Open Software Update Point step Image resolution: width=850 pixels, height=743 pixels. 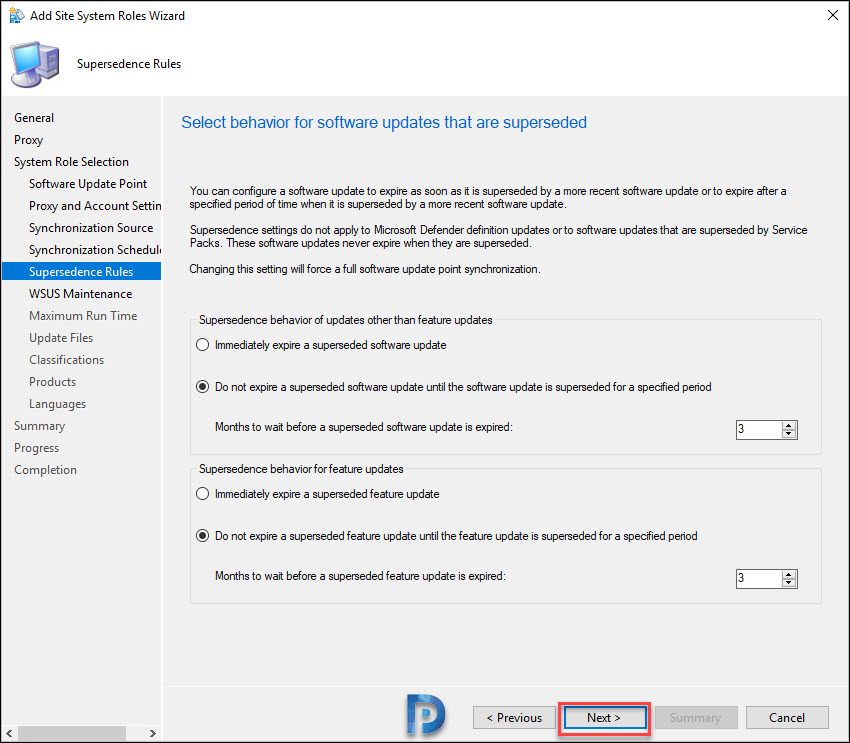pos(88,184)
